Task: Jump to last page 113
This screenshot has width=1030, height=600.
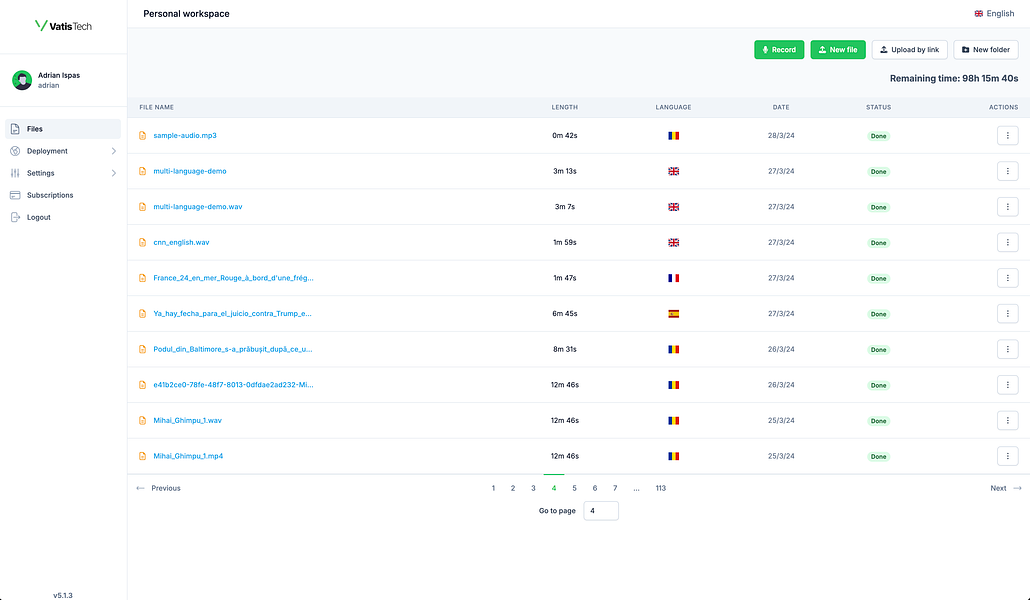Action: point(661,488)
